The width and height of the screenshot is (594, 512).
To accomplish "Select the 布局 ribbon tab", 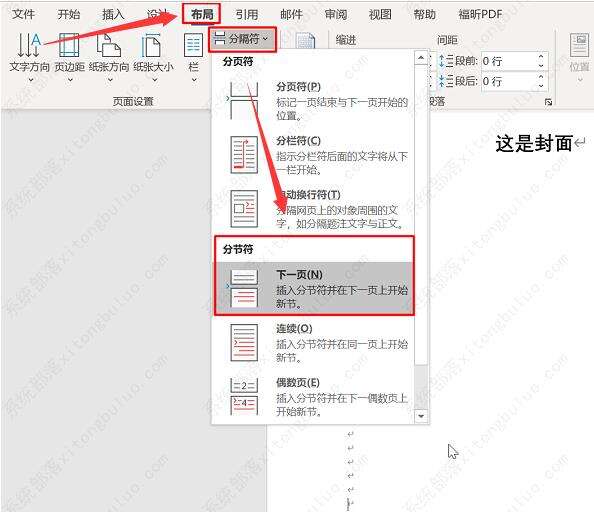I will pyautogui.click(x=202, y=14).
